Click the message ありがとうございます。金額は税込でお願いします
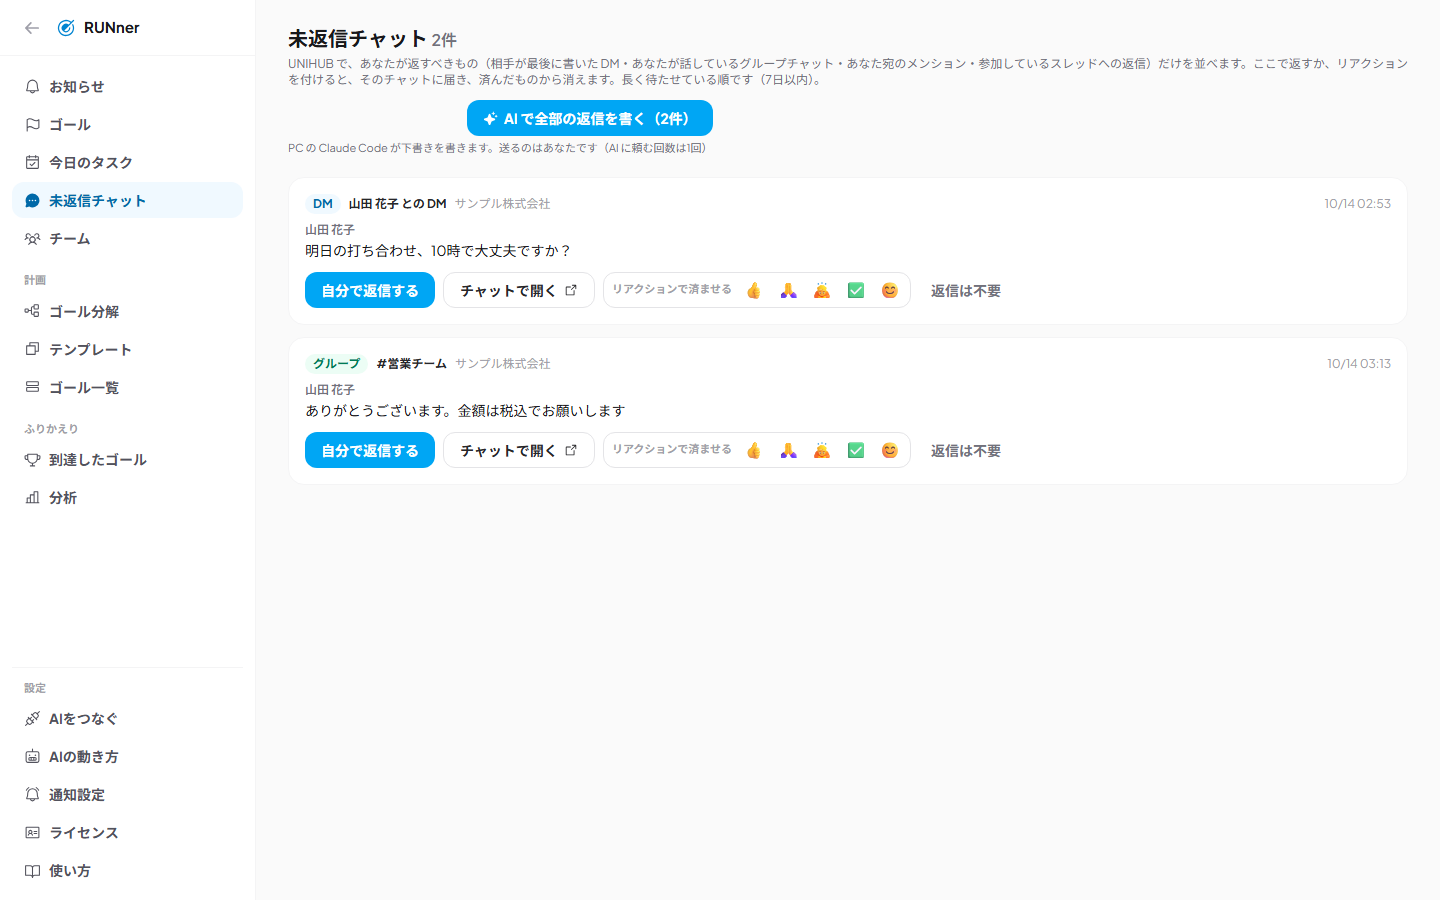Viewport: 1440px width, 900px height. [465, 410]
